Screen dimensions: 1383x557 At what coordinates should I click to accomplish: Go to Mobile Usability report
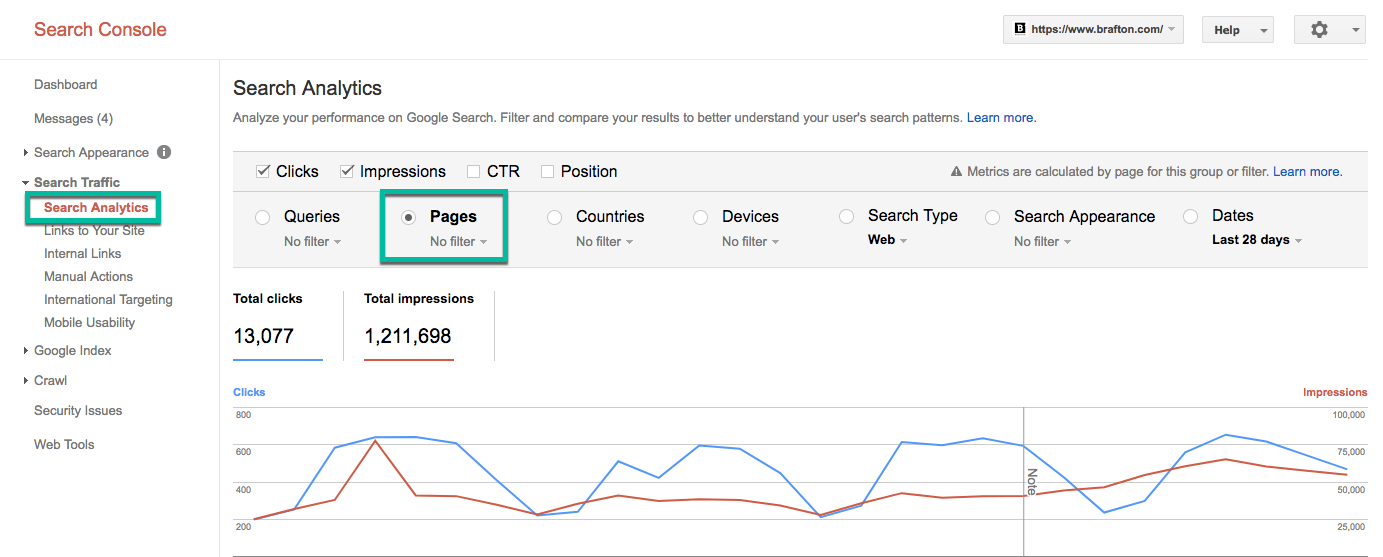pyautogui.click(x=89, y=323)
